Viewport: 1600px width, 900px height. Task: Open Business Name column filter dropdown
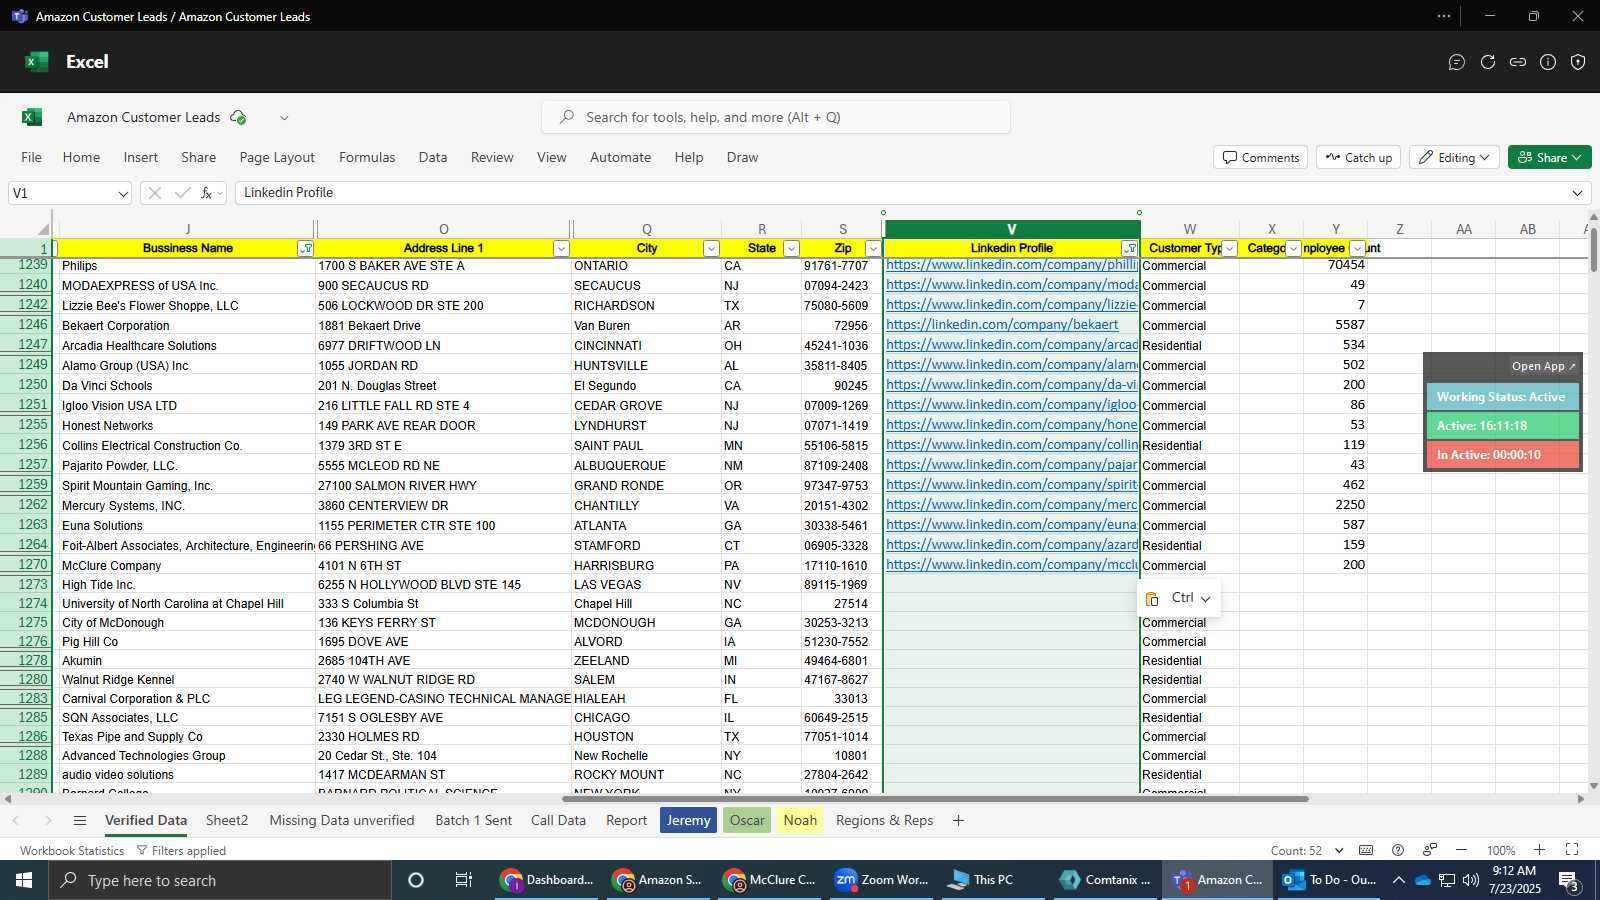[306, 248]
